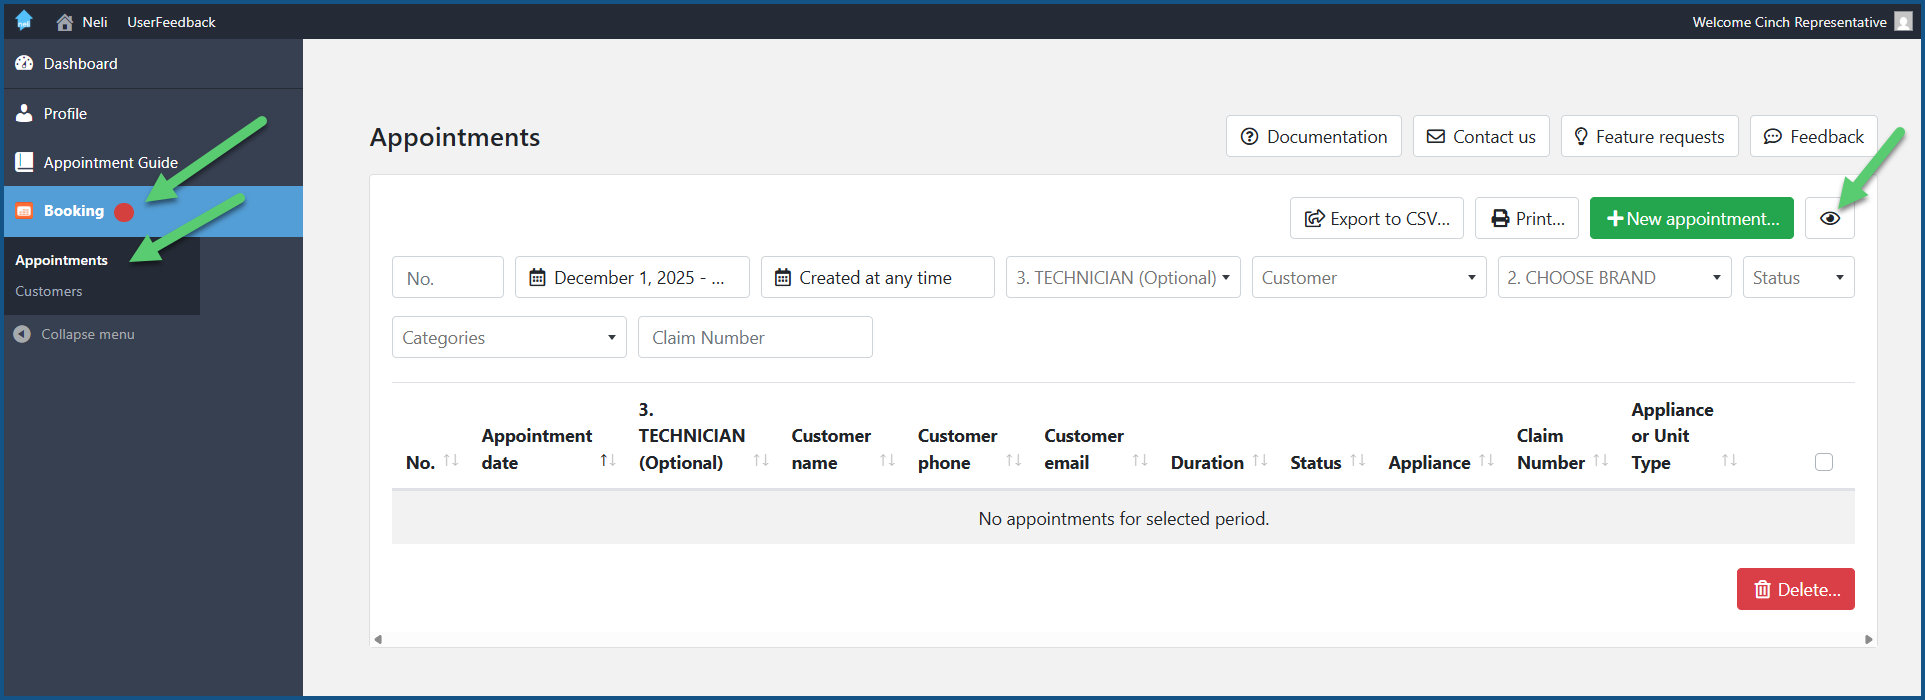This screenshot has height=700, width=1925.
Task: Click the Collapse menu arrow icon
Action: pos(22,334)
